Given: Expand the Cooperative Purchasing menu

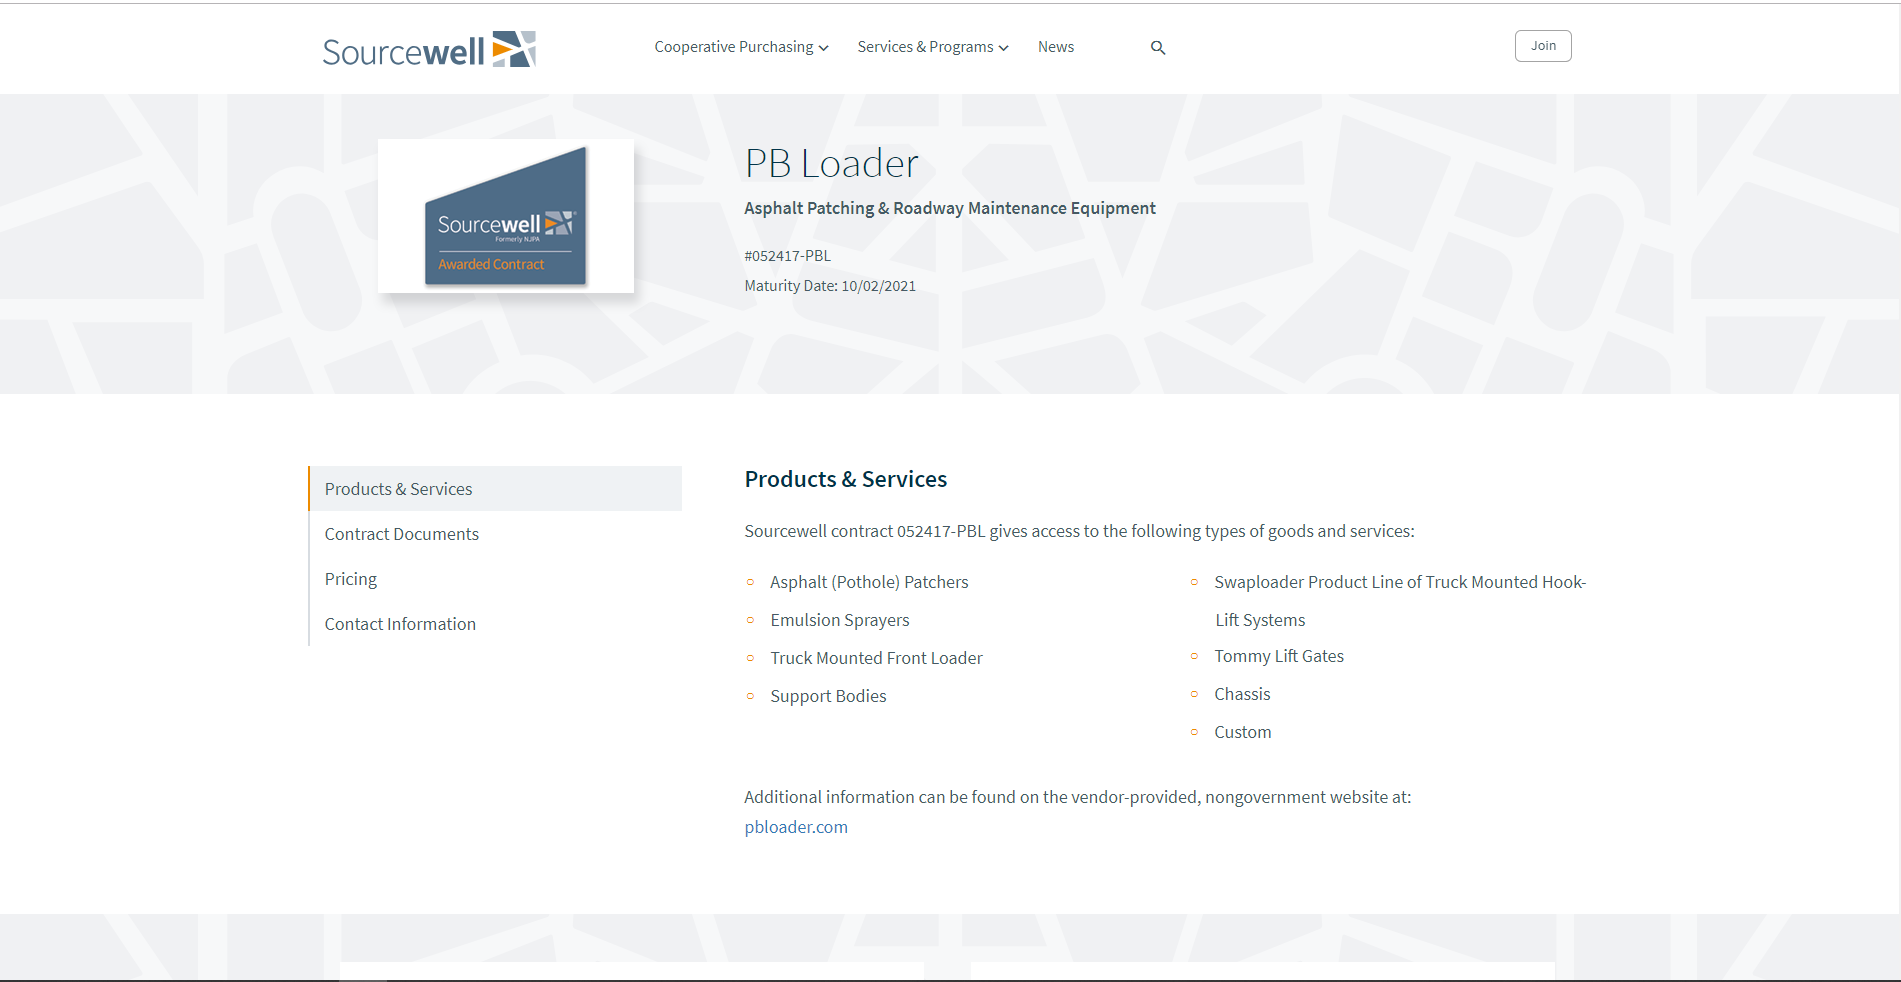Looking at the screenshot, I should 741,47.
